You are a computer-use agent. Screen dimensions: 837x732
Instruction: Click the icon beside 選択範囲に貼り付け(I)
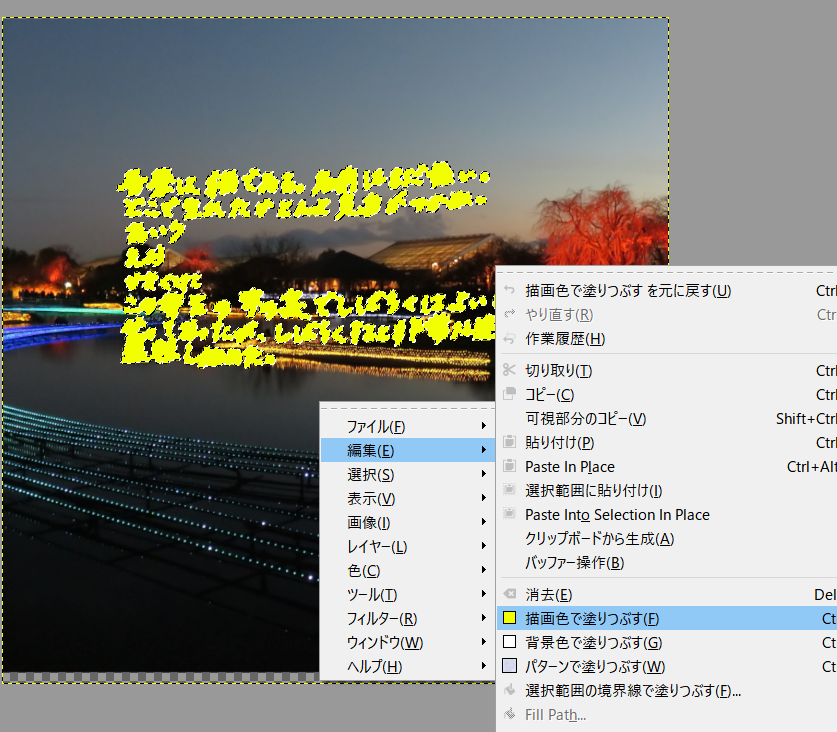[510, 490]
